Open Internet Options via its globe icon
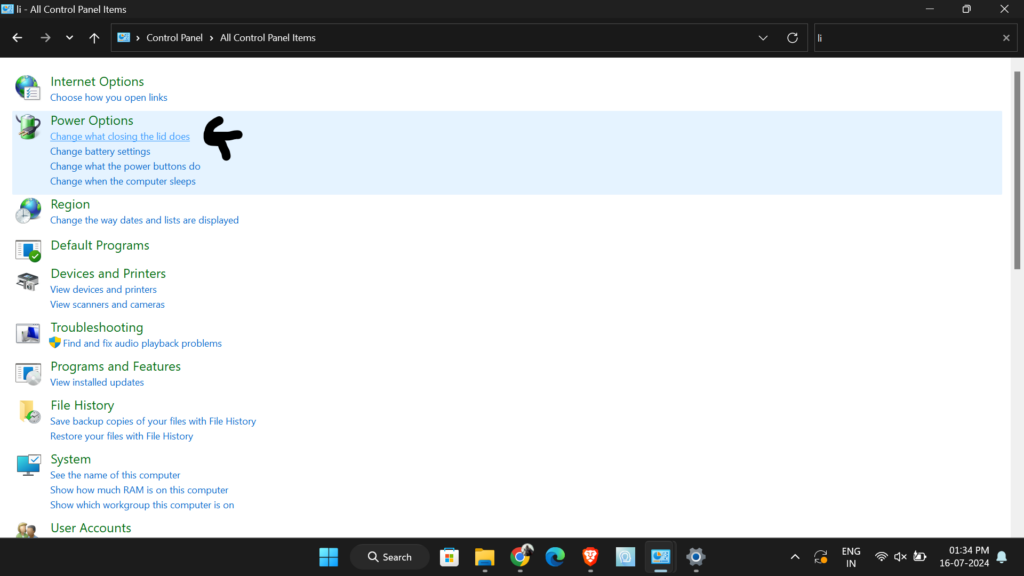 pyautogui.click(x=27, y=87)
